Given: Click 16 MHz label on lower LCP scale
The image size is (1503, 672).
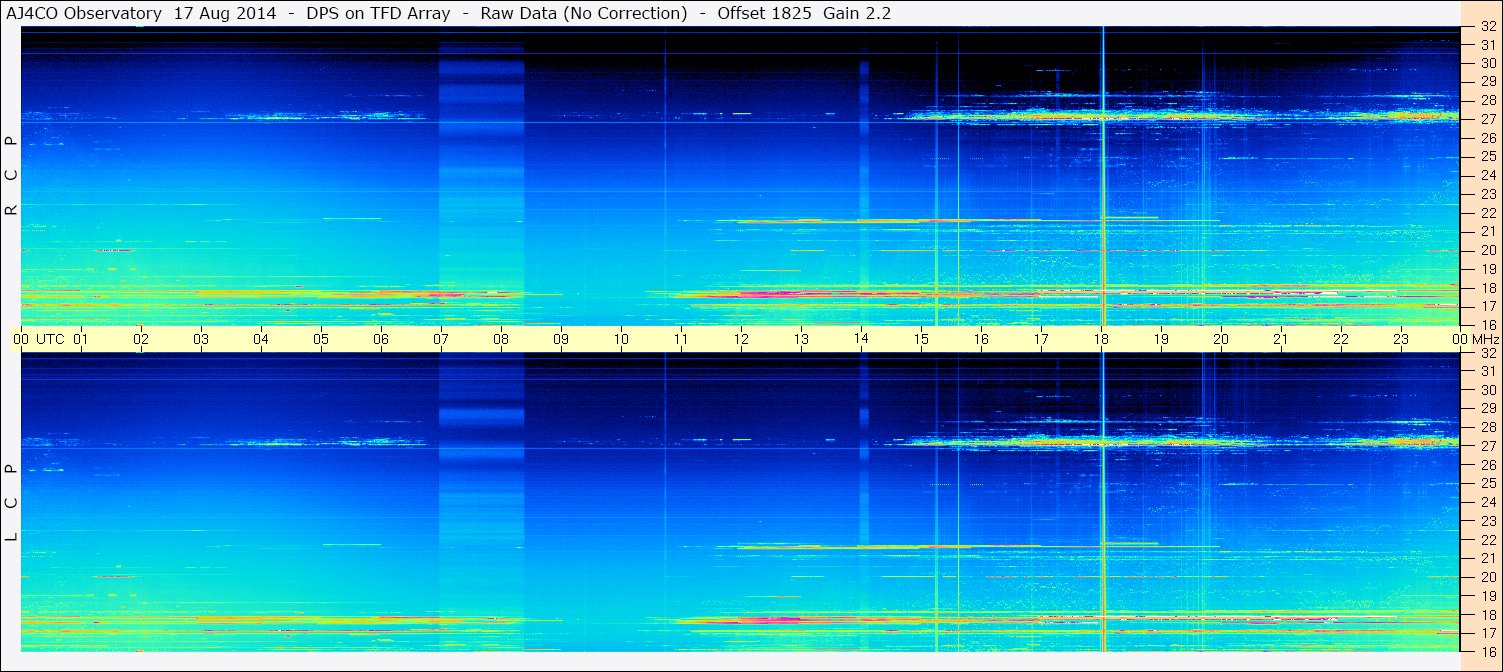Looking at the screenshot, I should tap(1487, 652).
